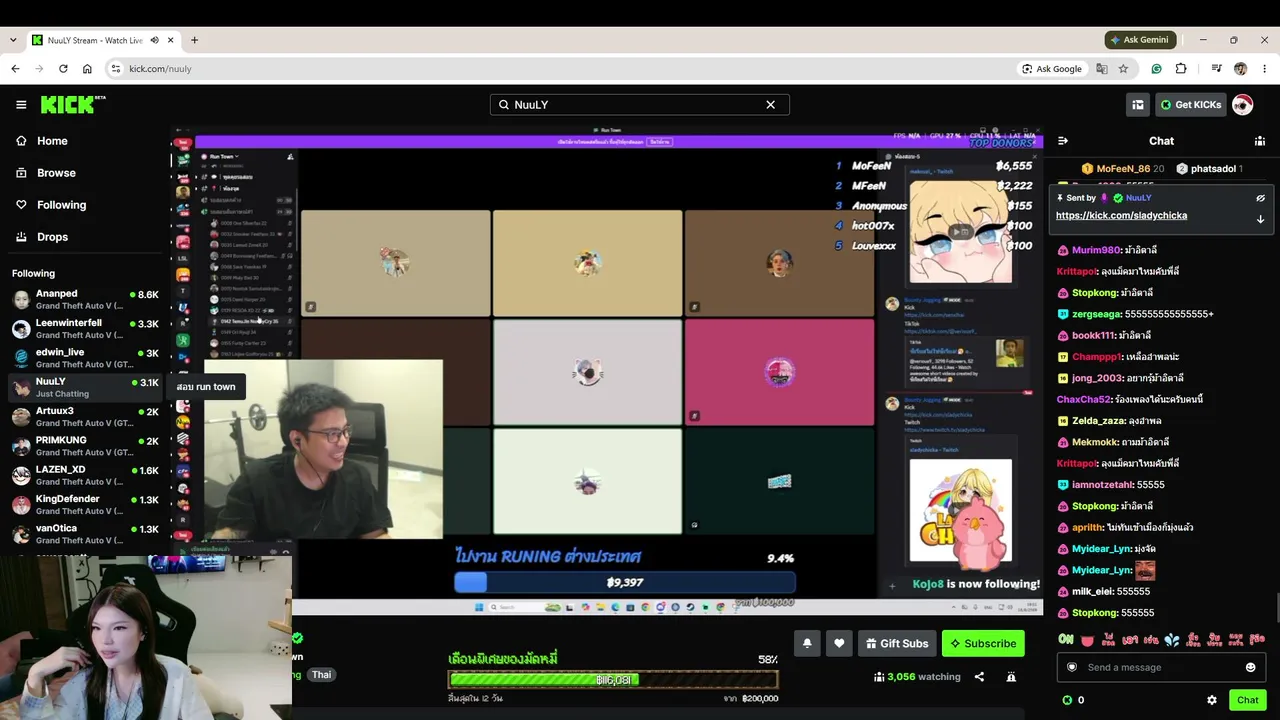The image size is (1280, 720).
Task: Click phatsadol in the gifter leaderboard
Action: (1208, 169)
